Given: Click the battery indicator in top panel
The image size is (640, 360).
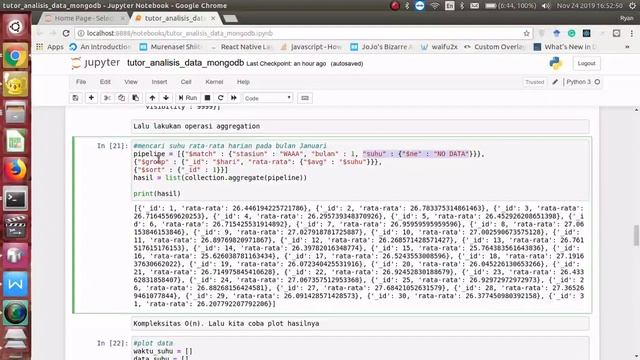Looking at the screenshot, I should click(x=511, y=6).
